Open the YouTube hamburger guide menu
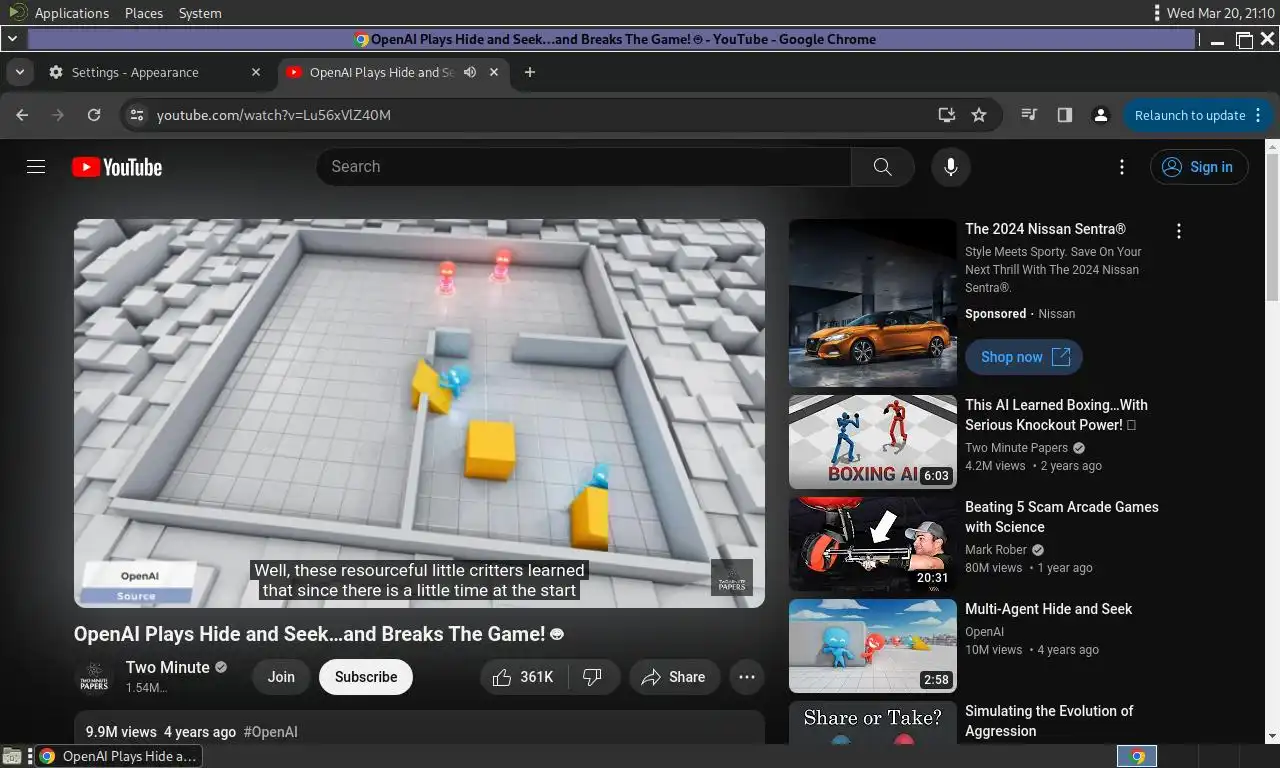 (x=36, y=167)
